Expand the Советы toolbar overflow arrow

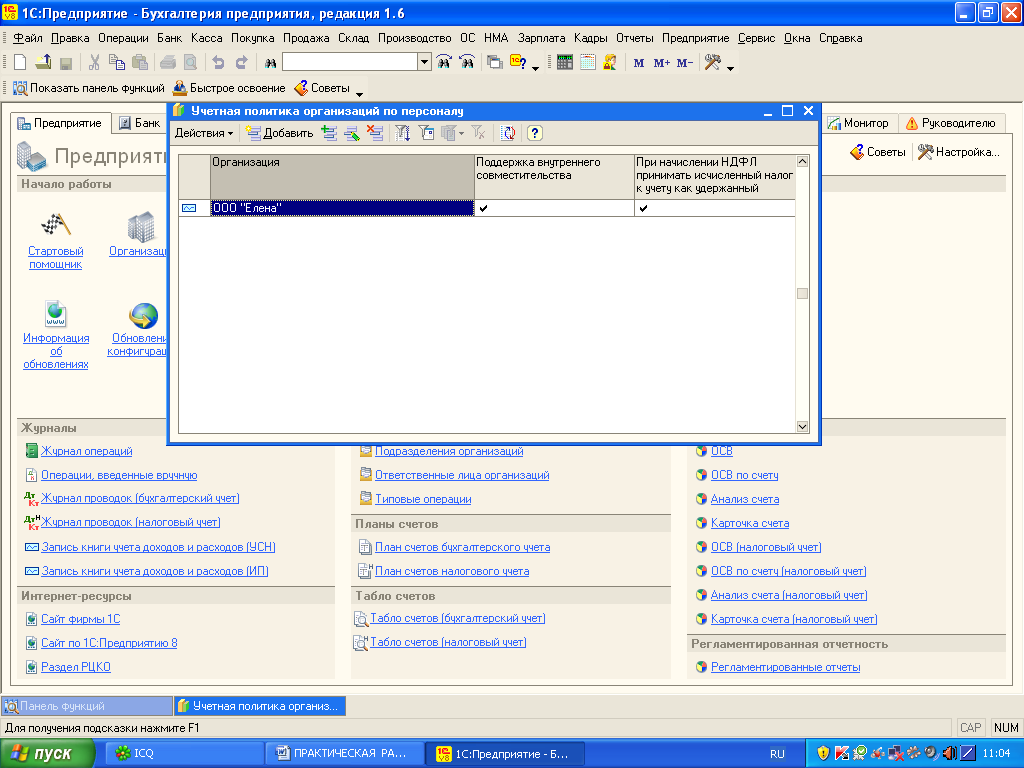[359, 94]
